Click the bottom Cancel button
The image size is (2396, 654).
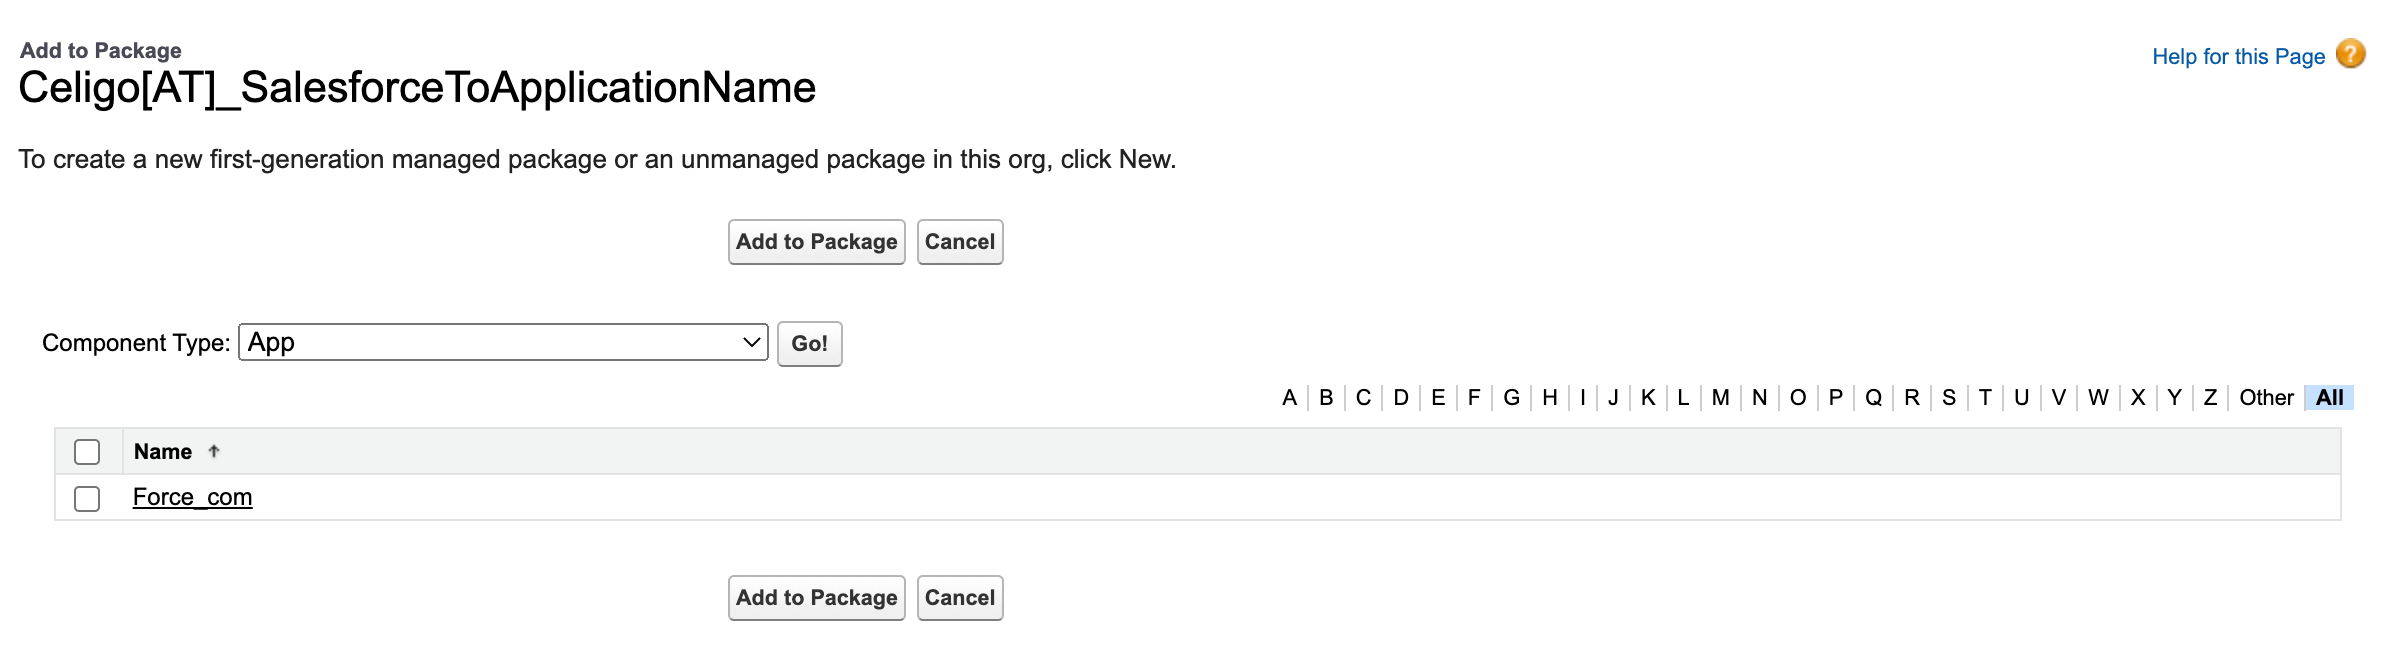960,598
